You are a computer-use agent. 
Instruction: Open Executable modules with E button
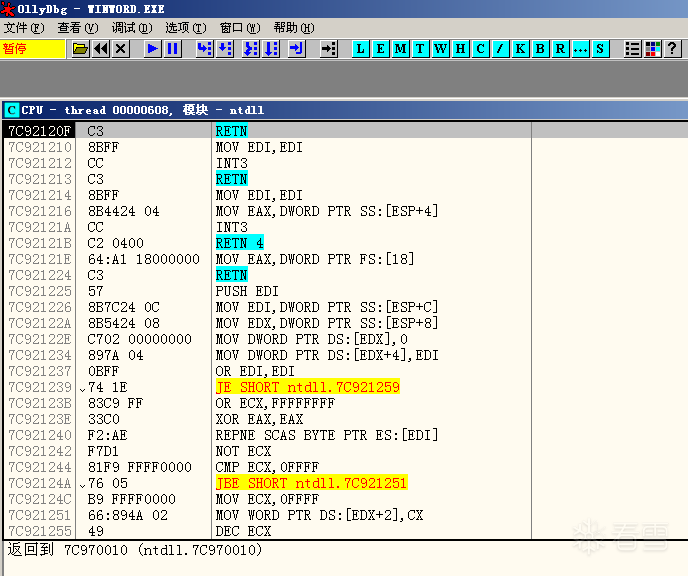point(380,49)
